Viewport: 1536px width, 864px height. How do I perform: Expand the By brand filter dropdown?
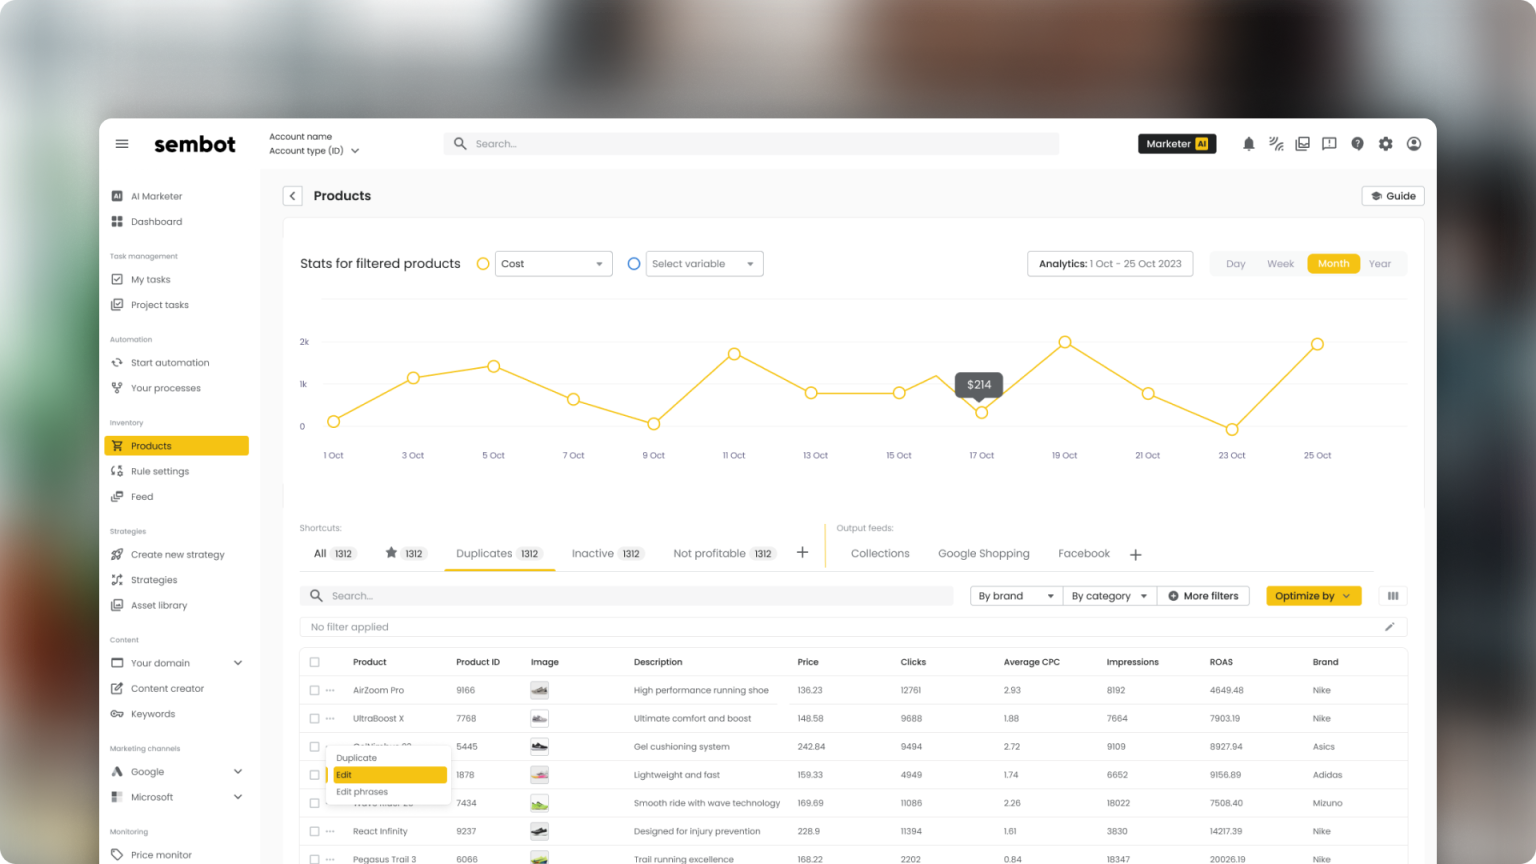(1014, 595)
